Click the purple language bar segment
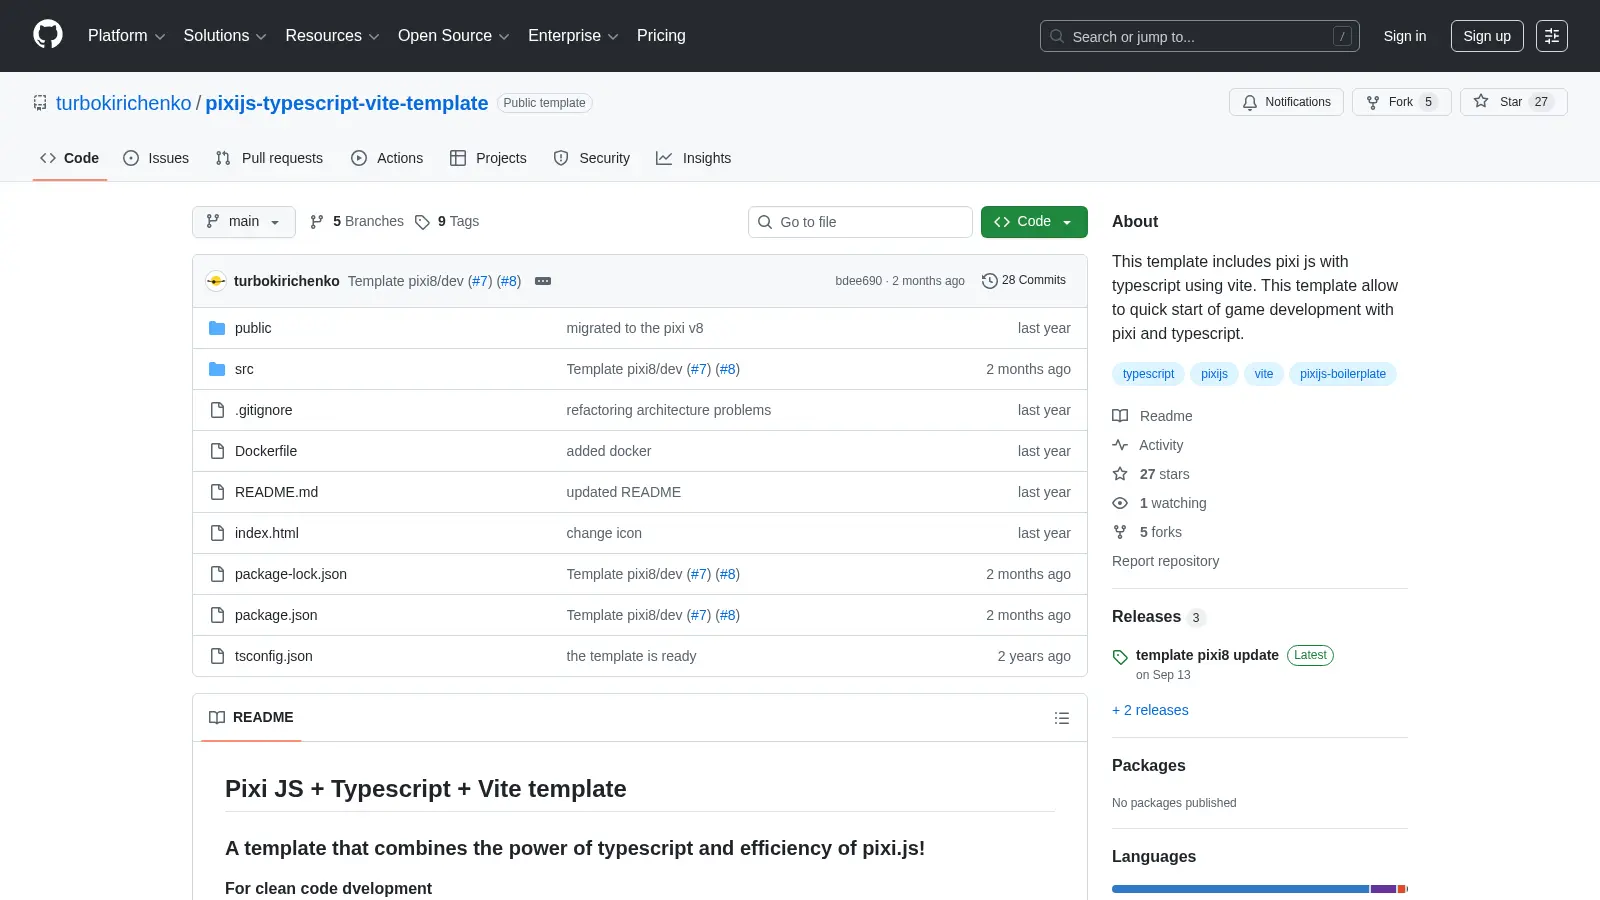1600x900 pixels. point(1383,889)
